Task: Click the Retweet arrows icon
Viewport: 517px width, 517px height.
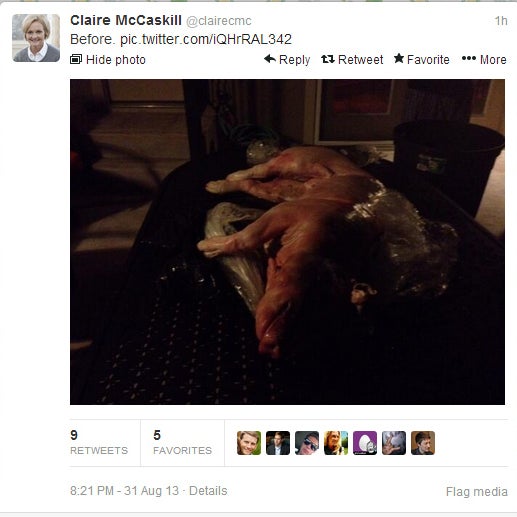Action: tap(328, 59)
